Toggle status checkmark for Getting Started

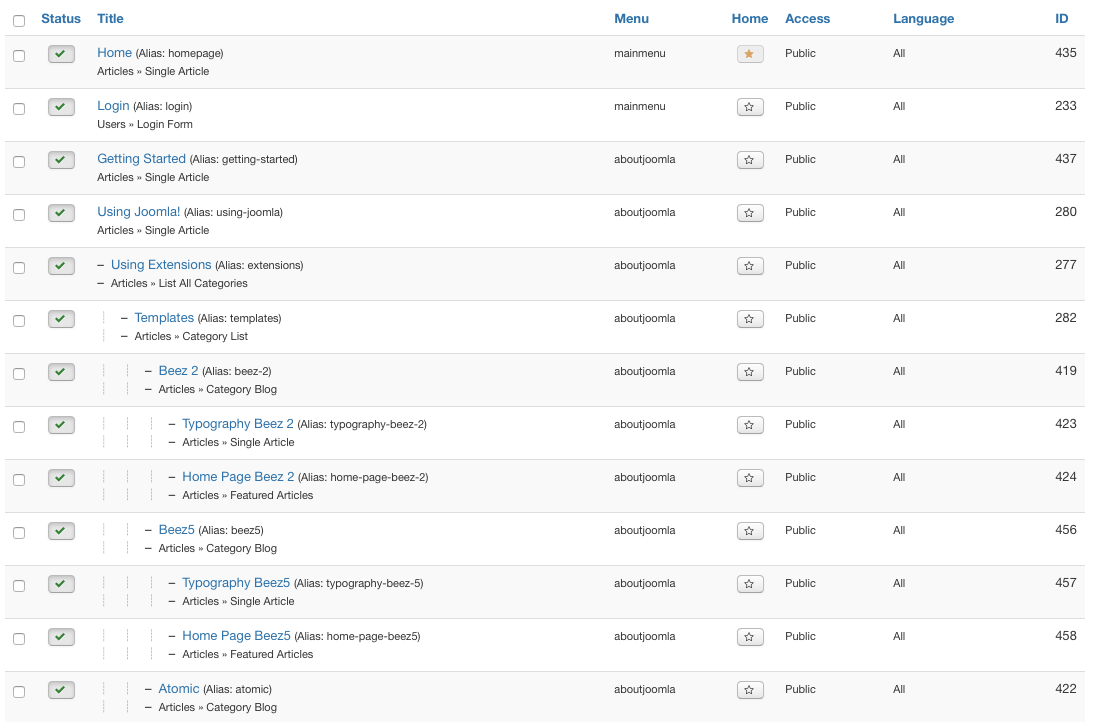pyautogui.click(x=61, y=160)
